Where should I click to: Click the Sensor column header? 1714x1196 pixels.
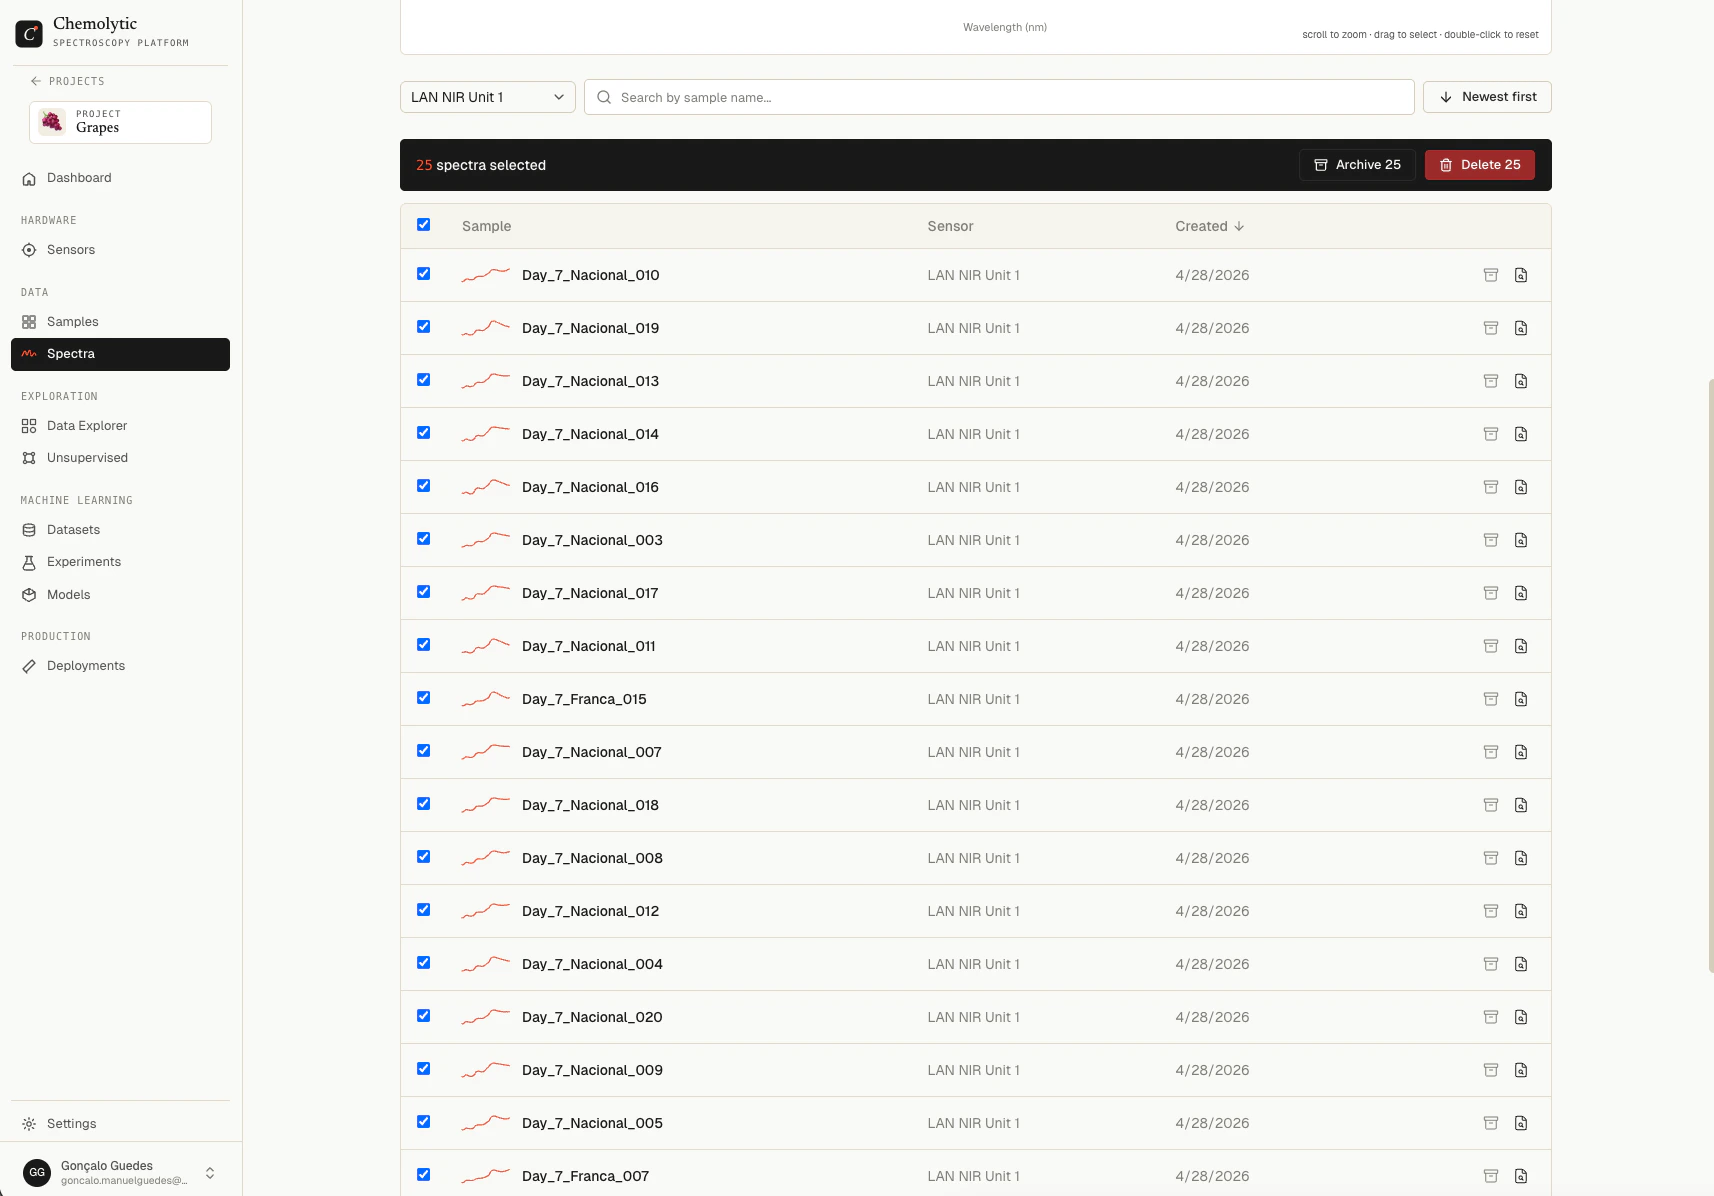click(950, 226)
